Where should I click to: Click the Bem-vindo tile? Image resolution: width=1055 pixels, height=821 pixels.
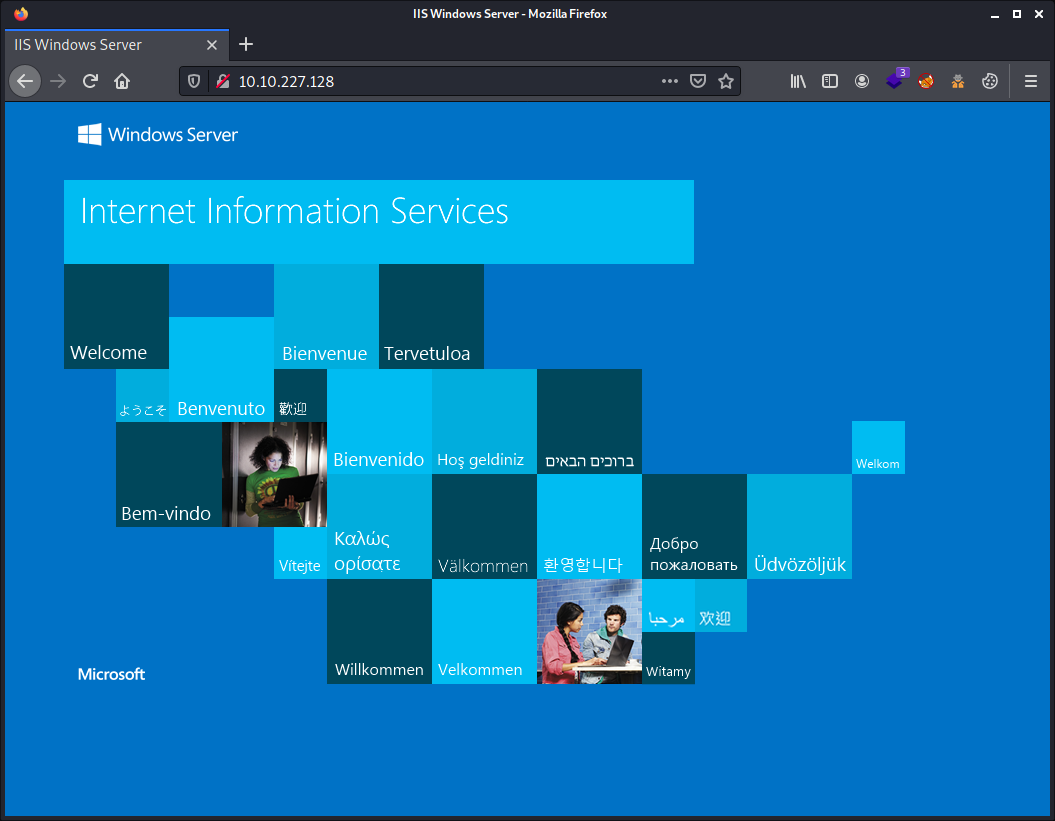click(169, 474)
